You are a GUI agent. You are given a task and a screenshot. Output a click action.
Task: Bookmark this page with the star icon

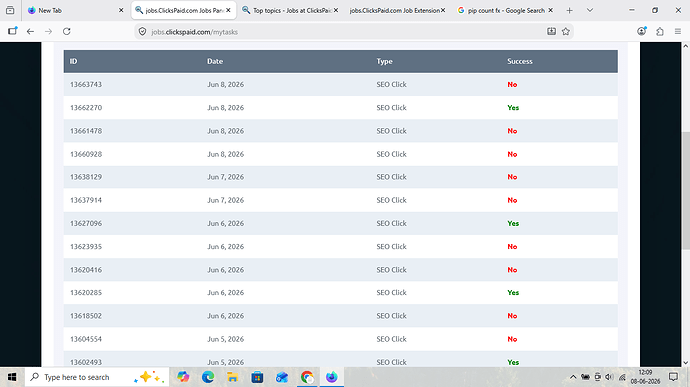pyautogui.click(x=566, y=31)
